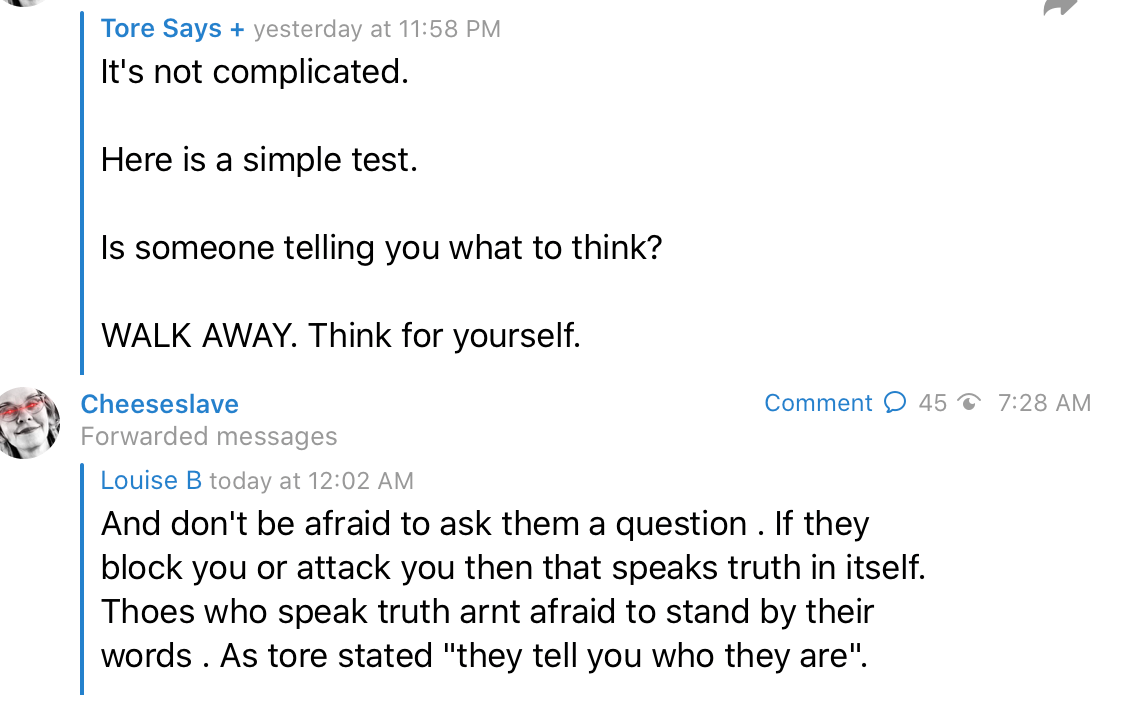Click the "It's not complicated." line

[x=254, y=72]
